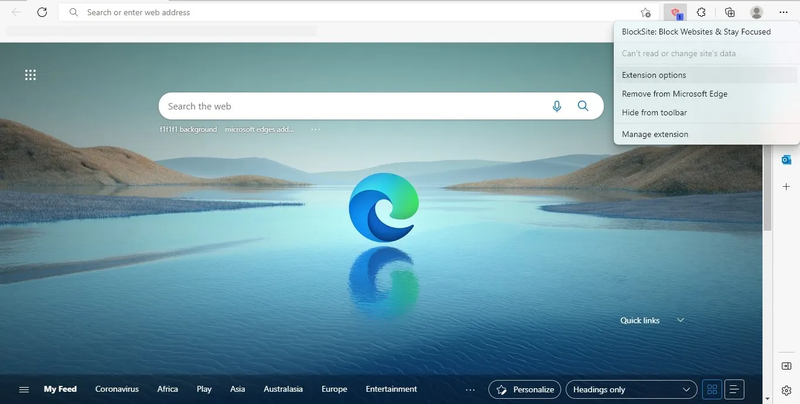Open the feed hamburger menu

pos(24,390)
